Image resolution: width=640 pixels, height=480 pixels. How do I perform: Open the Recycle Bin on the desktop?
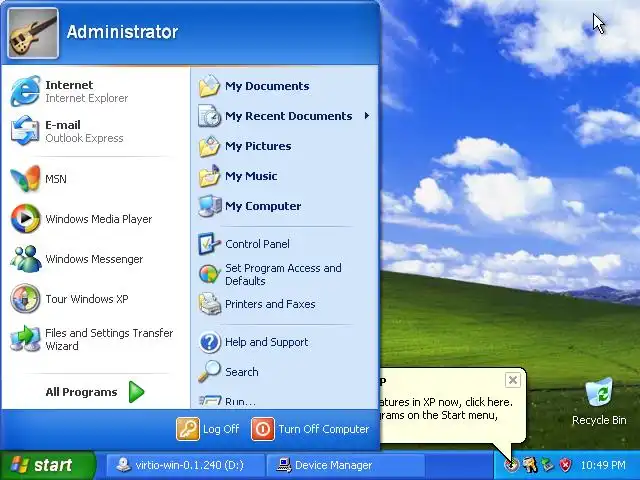click(x=599, y=401)
